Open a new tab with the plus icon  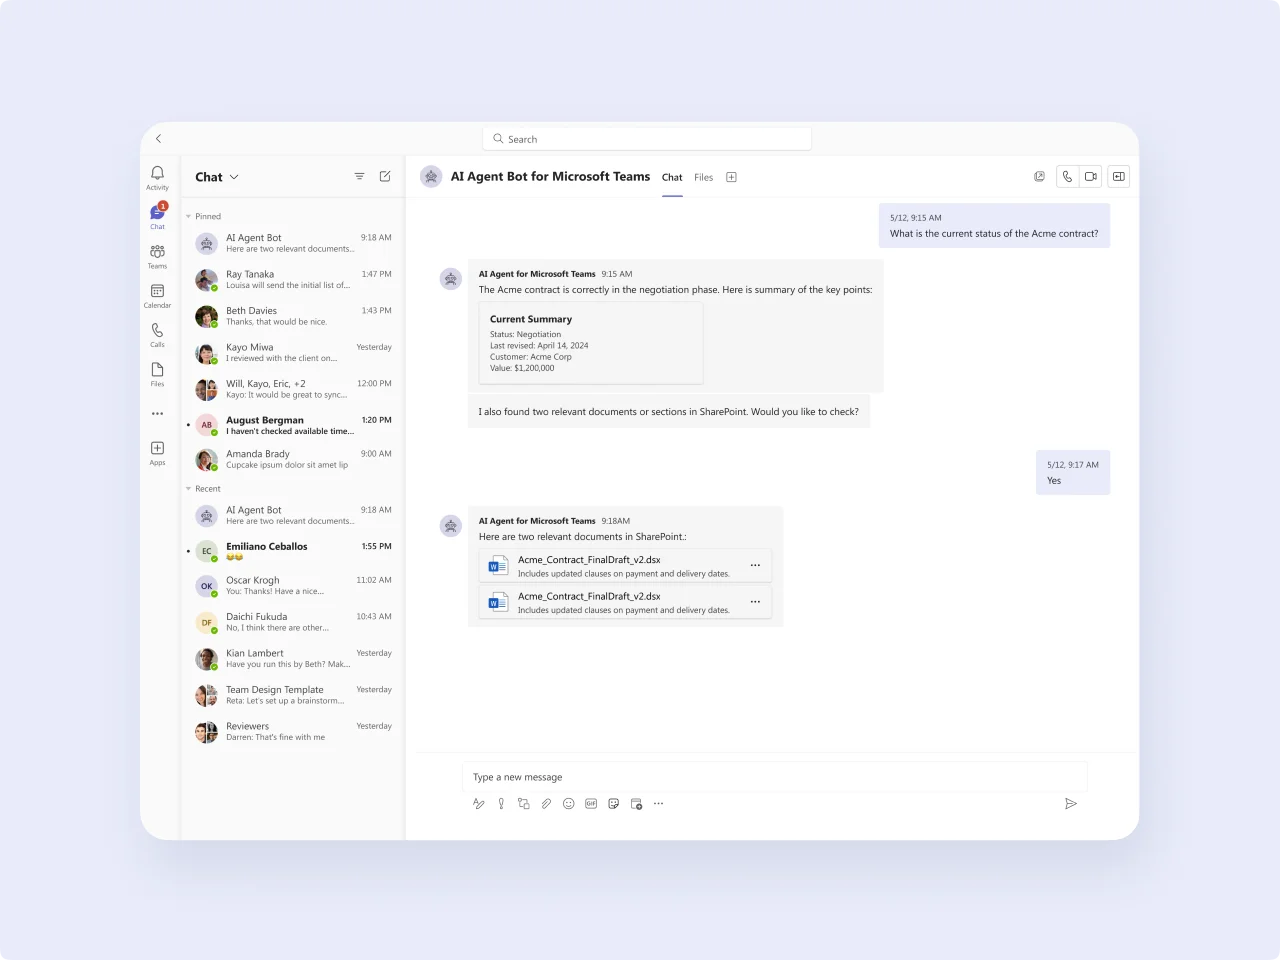click(731, 177)
